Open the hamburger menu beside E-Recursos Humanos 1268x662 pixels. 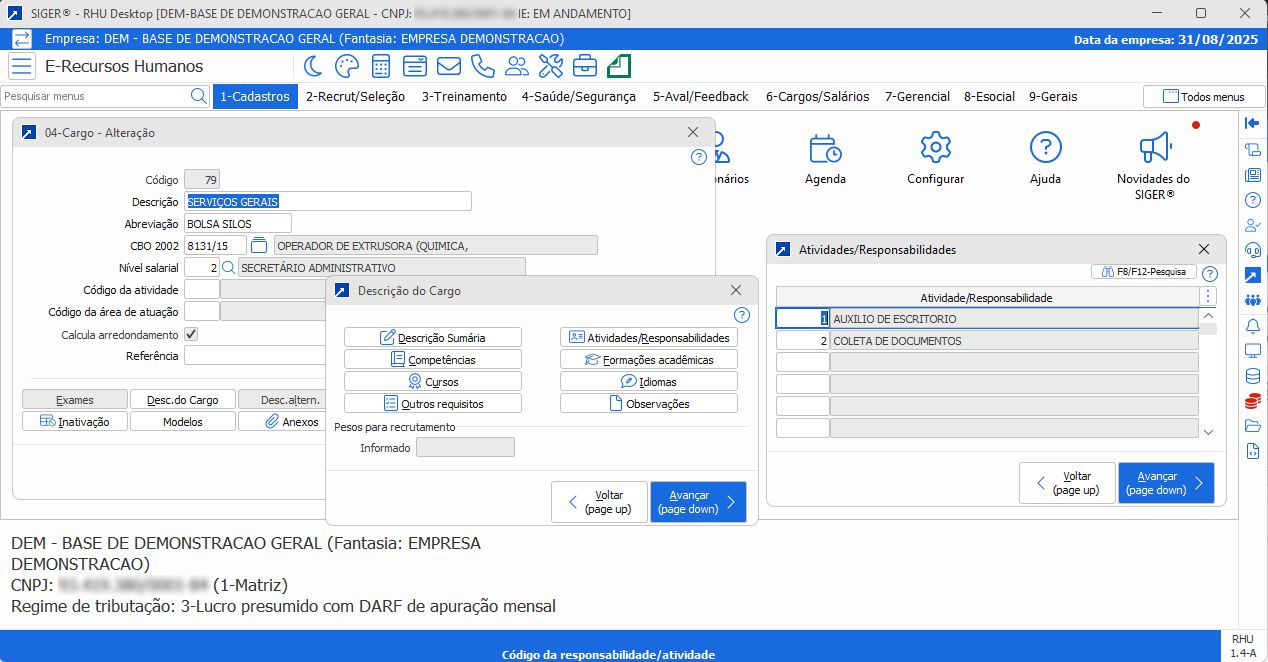pyautogui.click(x=22, y=67)
